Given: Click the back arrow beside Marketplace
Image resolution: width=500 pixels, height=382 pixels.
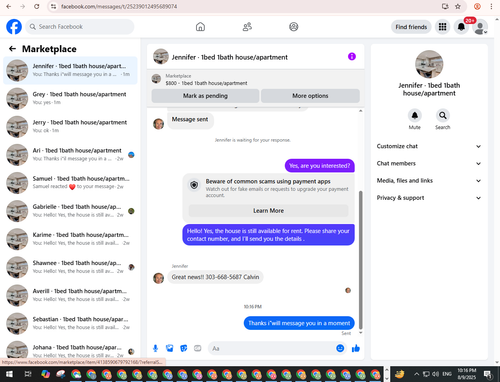Looking at the screenshot, I should pyautogui.click(x=12, y=49).
